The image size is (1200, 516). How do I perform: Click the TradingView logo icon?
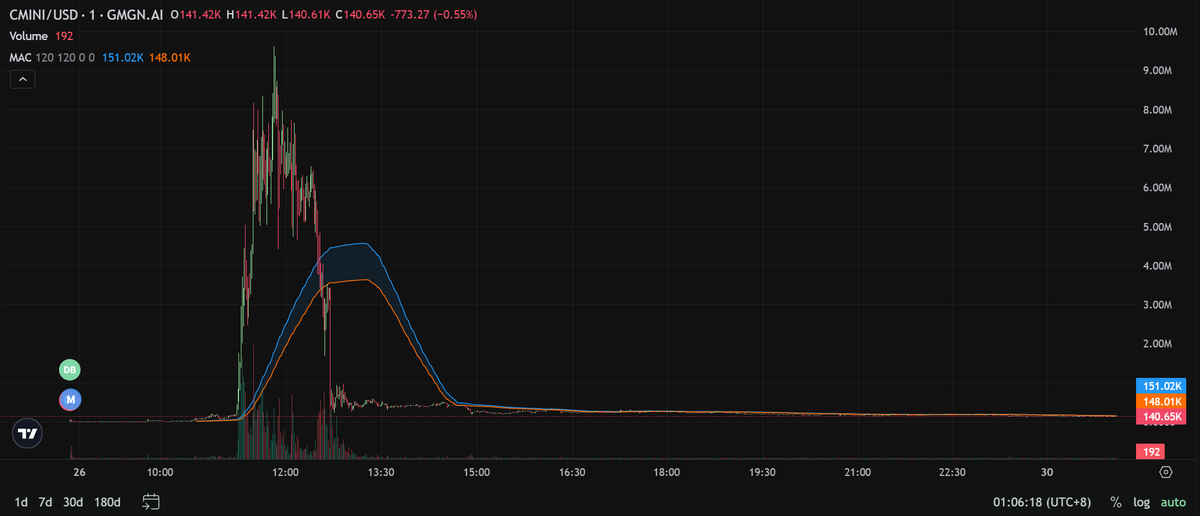point(28,434)
